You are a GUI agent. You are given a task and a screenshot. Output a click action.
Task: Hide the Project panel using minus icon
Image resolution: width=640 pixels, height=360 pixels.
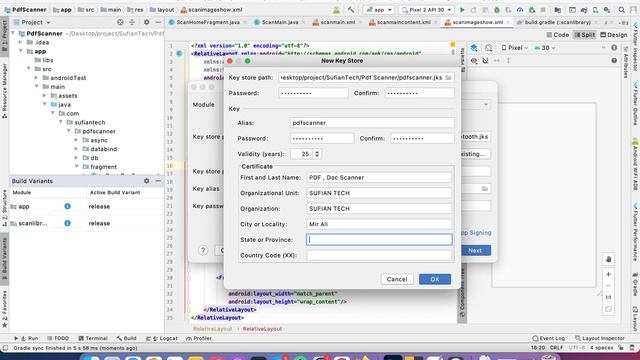tap(158, 22)
